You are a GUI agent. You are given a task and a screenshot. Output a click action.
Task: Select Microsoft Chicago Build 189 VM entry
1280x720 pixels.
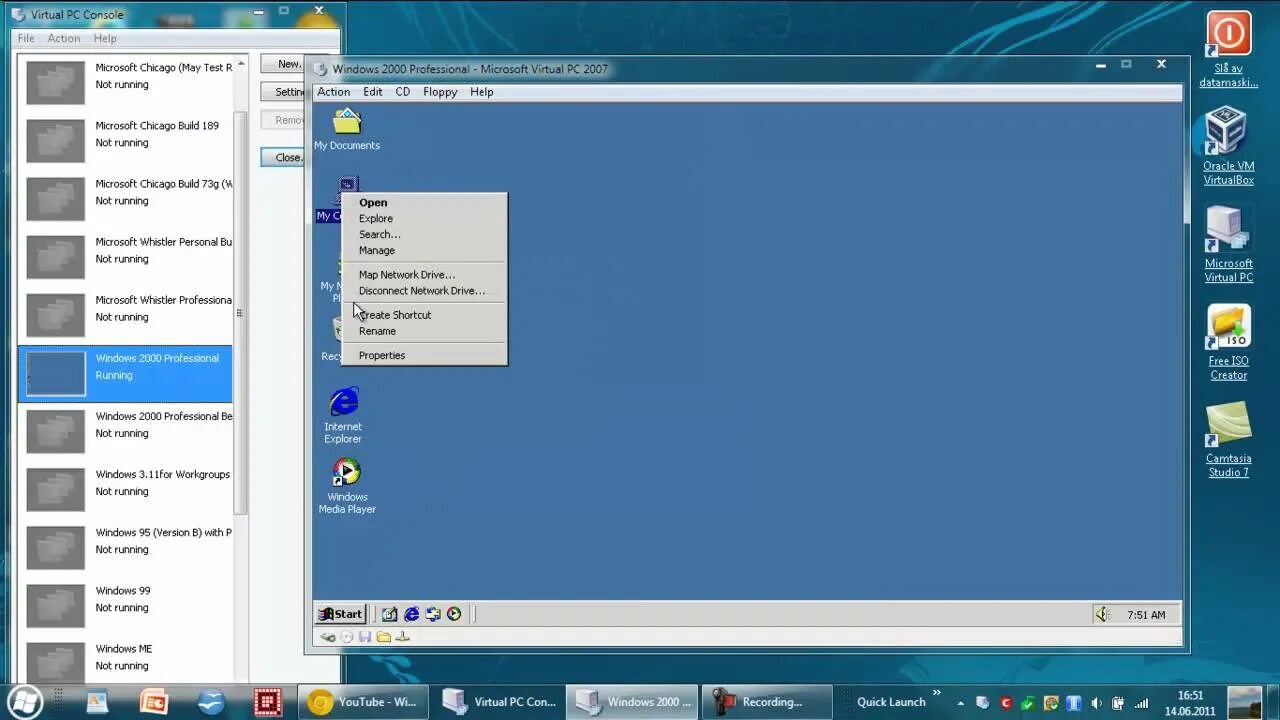coord(125,142)
